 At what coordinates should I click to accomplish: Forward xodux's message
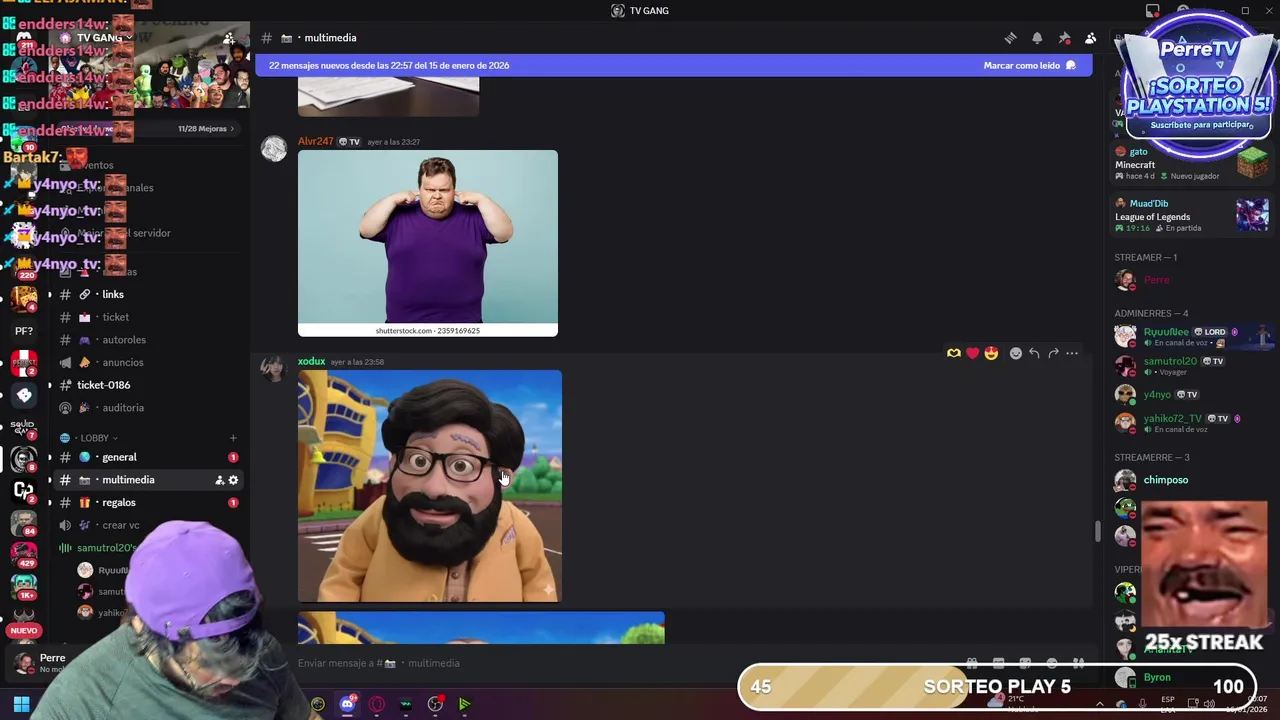click(1053, 353)
